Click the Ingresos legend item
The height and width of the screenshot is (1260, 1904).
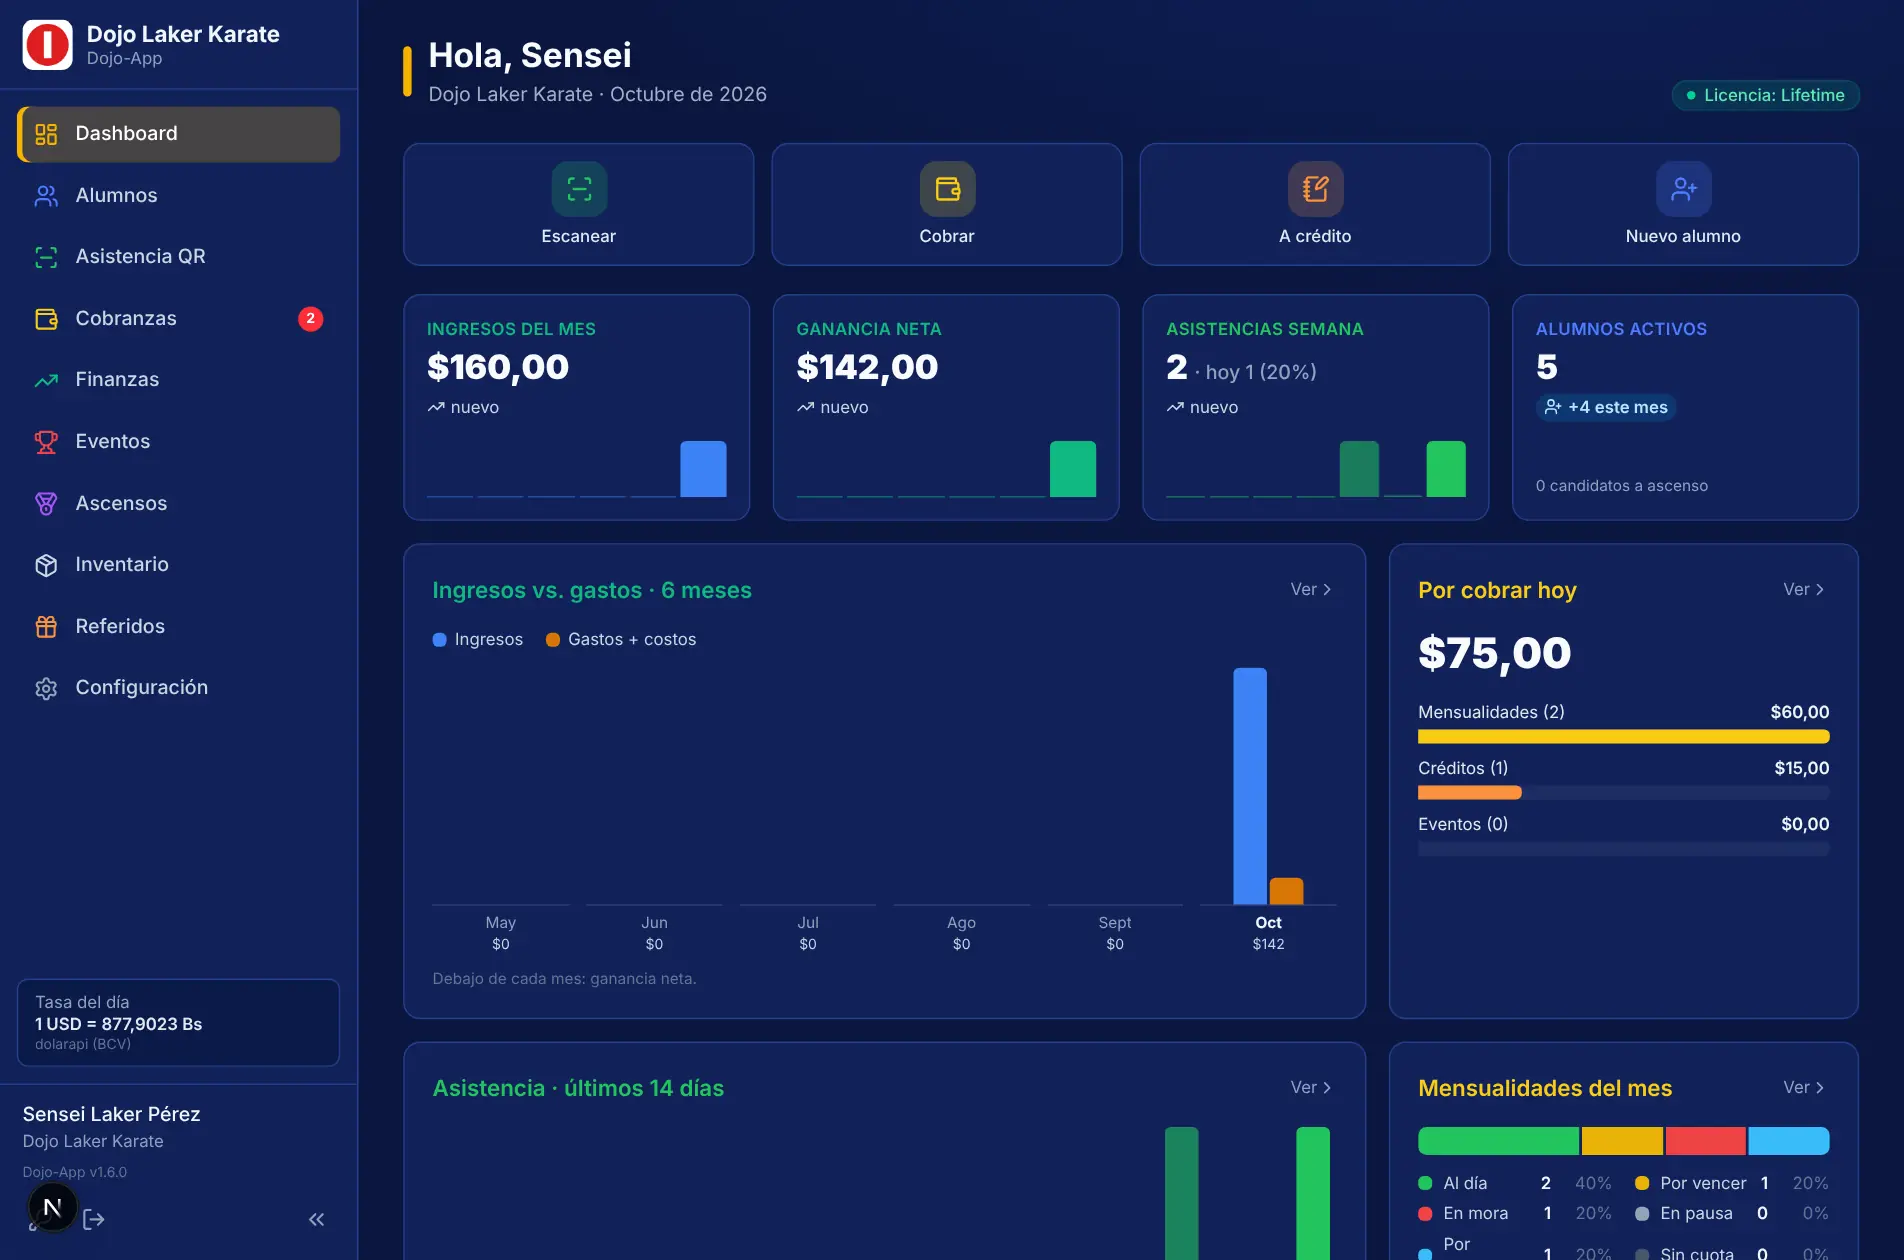point(478,639)
